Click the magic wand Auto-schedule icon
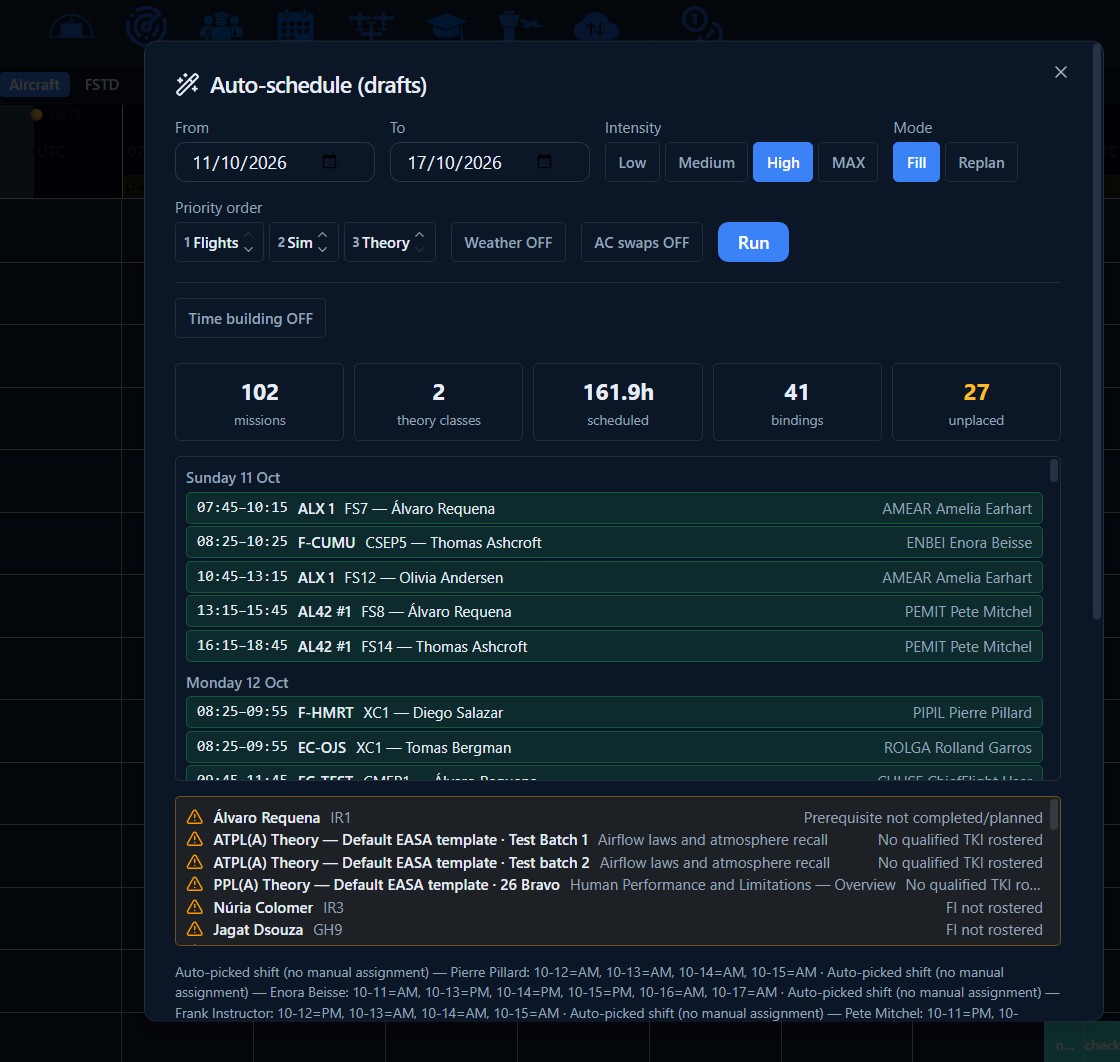Image resolution: width=1120 pixels, height=1062 pixels. (187, 84)
